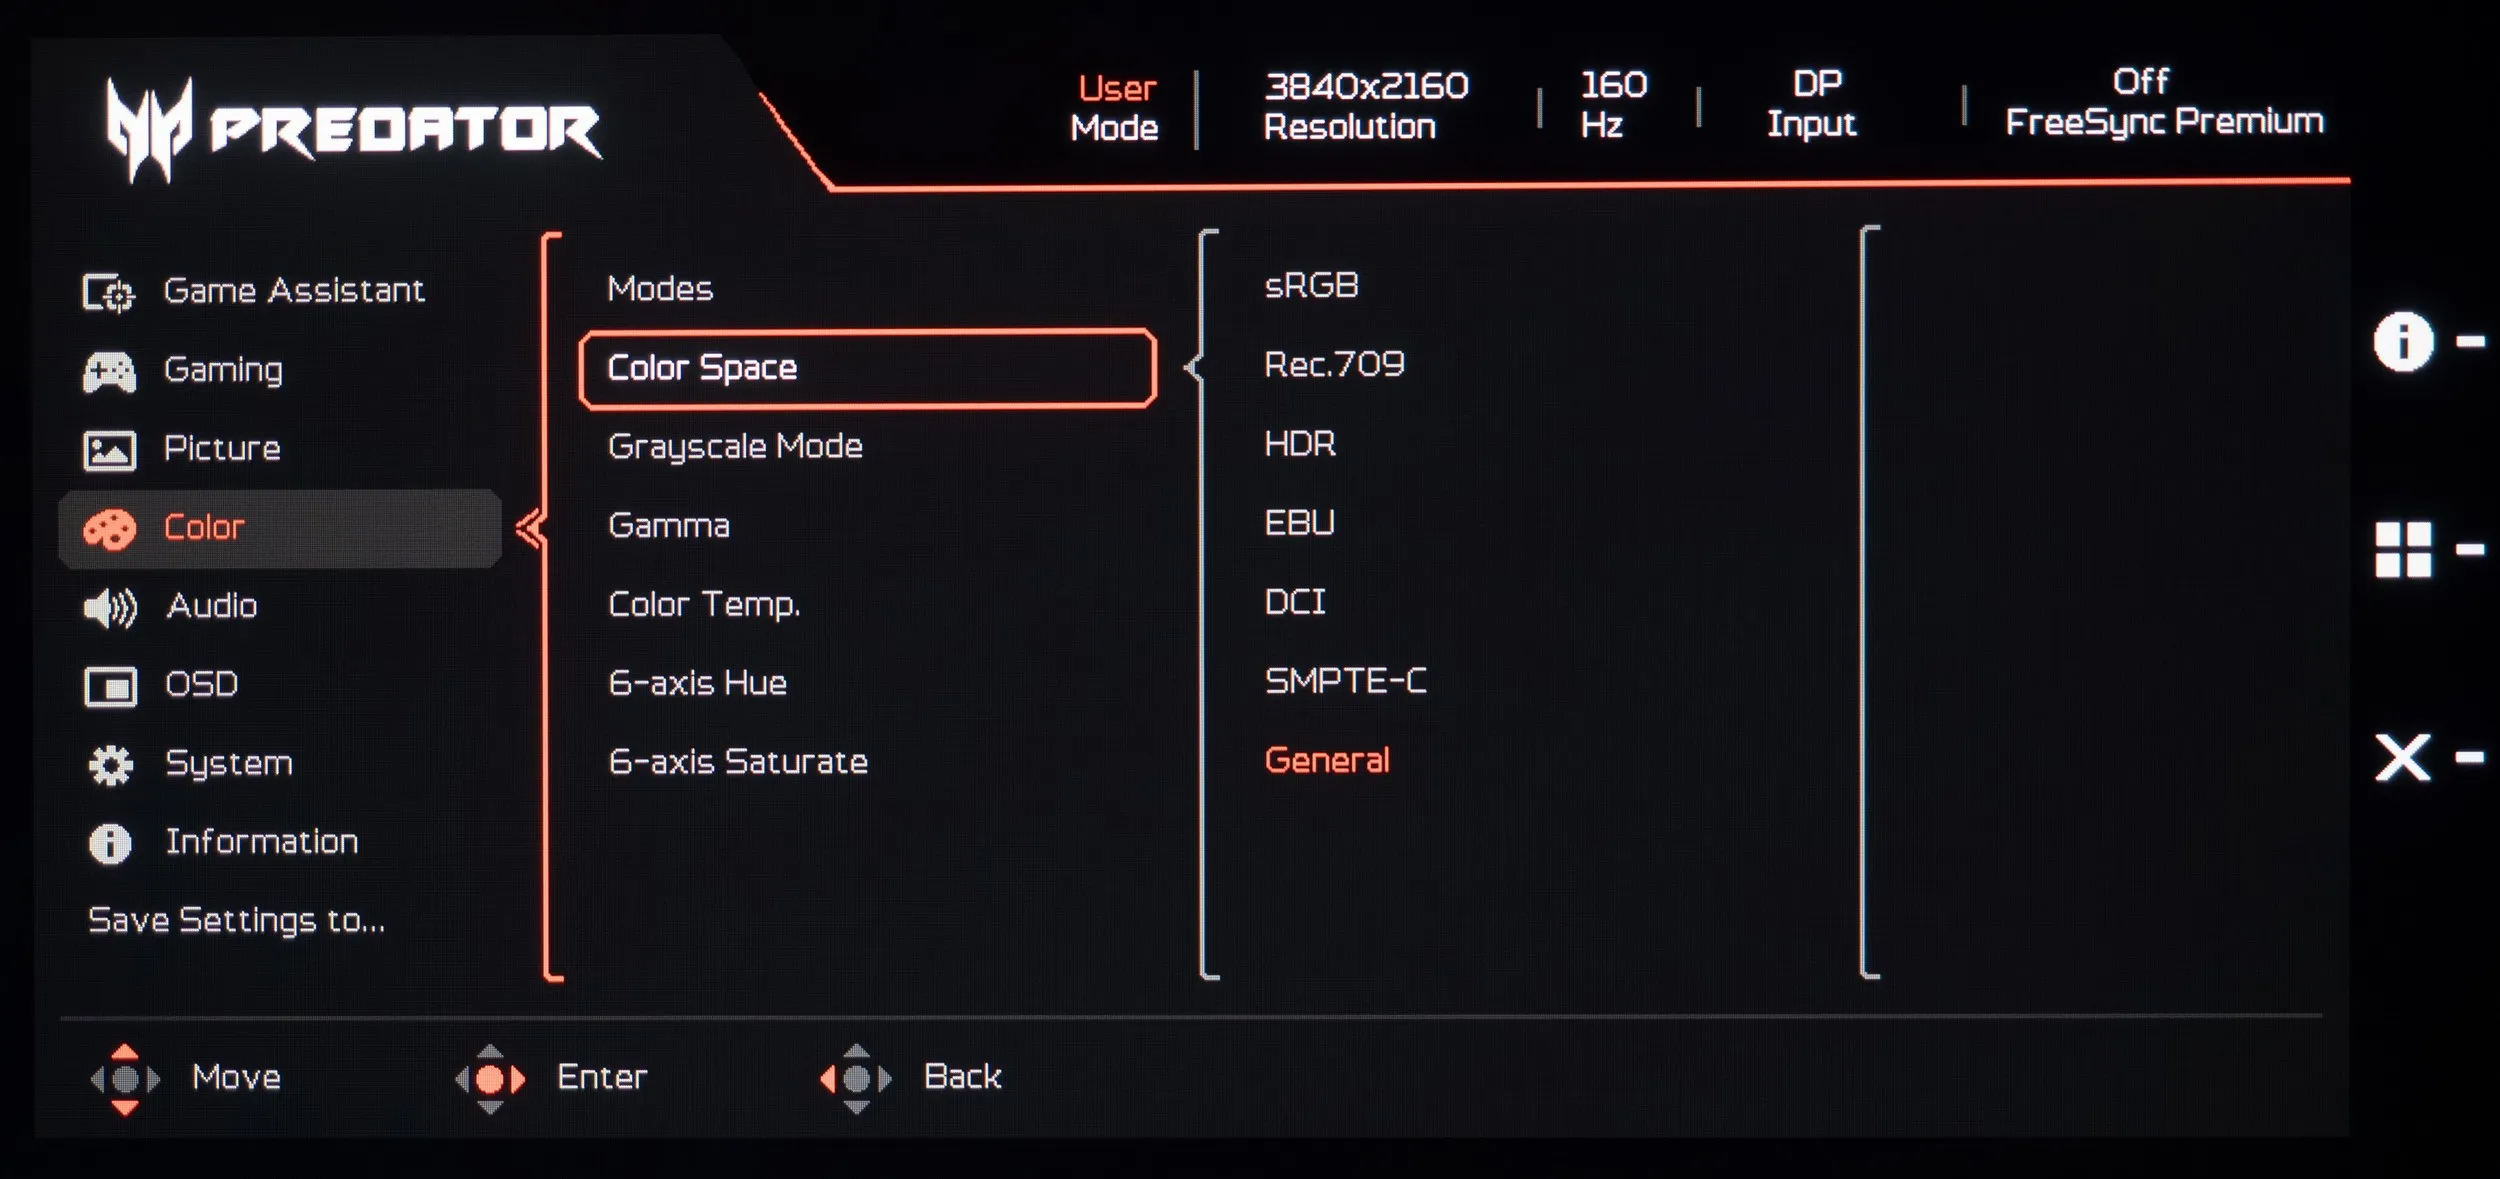This screenshot has height=1179, width=2500.
Task: Click the Information circle icon in sidebar
Action: coord(110,843)
